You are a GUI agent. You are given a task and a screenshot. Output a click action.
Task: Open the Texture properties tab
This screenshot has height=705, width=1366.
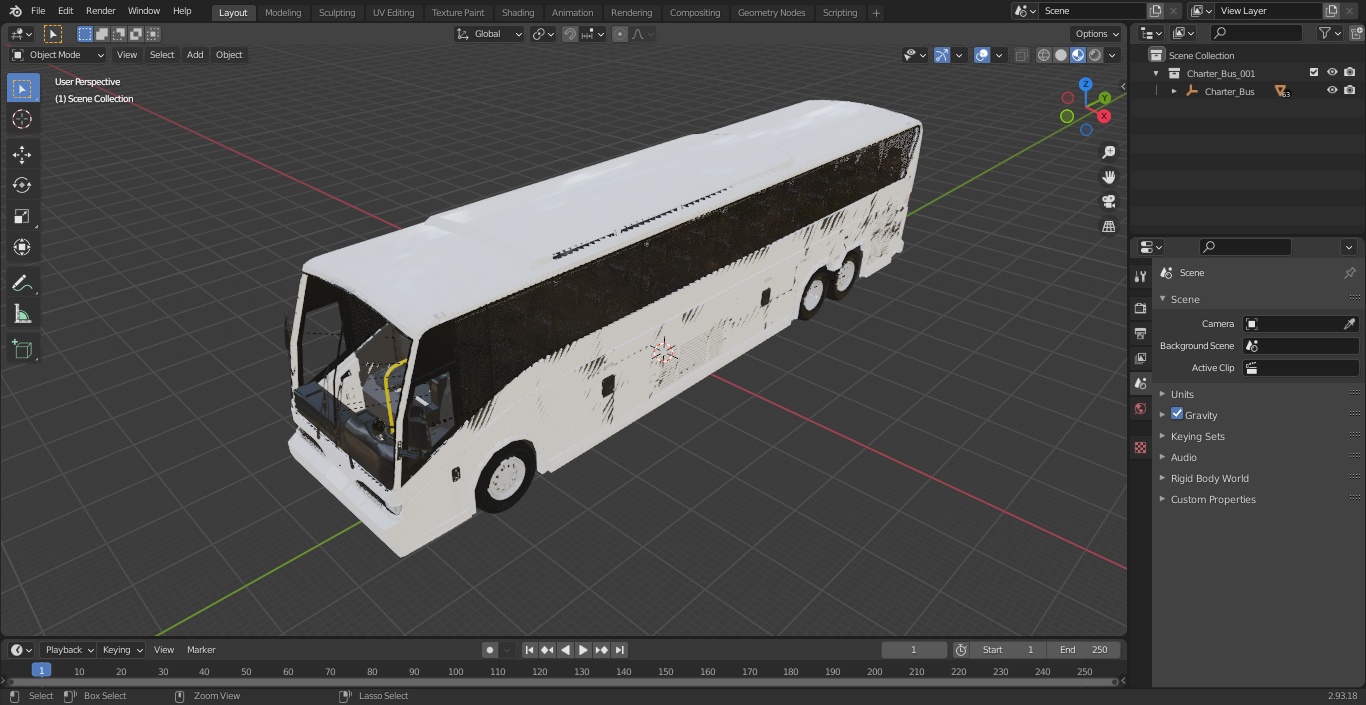[x=1140, y=447]
